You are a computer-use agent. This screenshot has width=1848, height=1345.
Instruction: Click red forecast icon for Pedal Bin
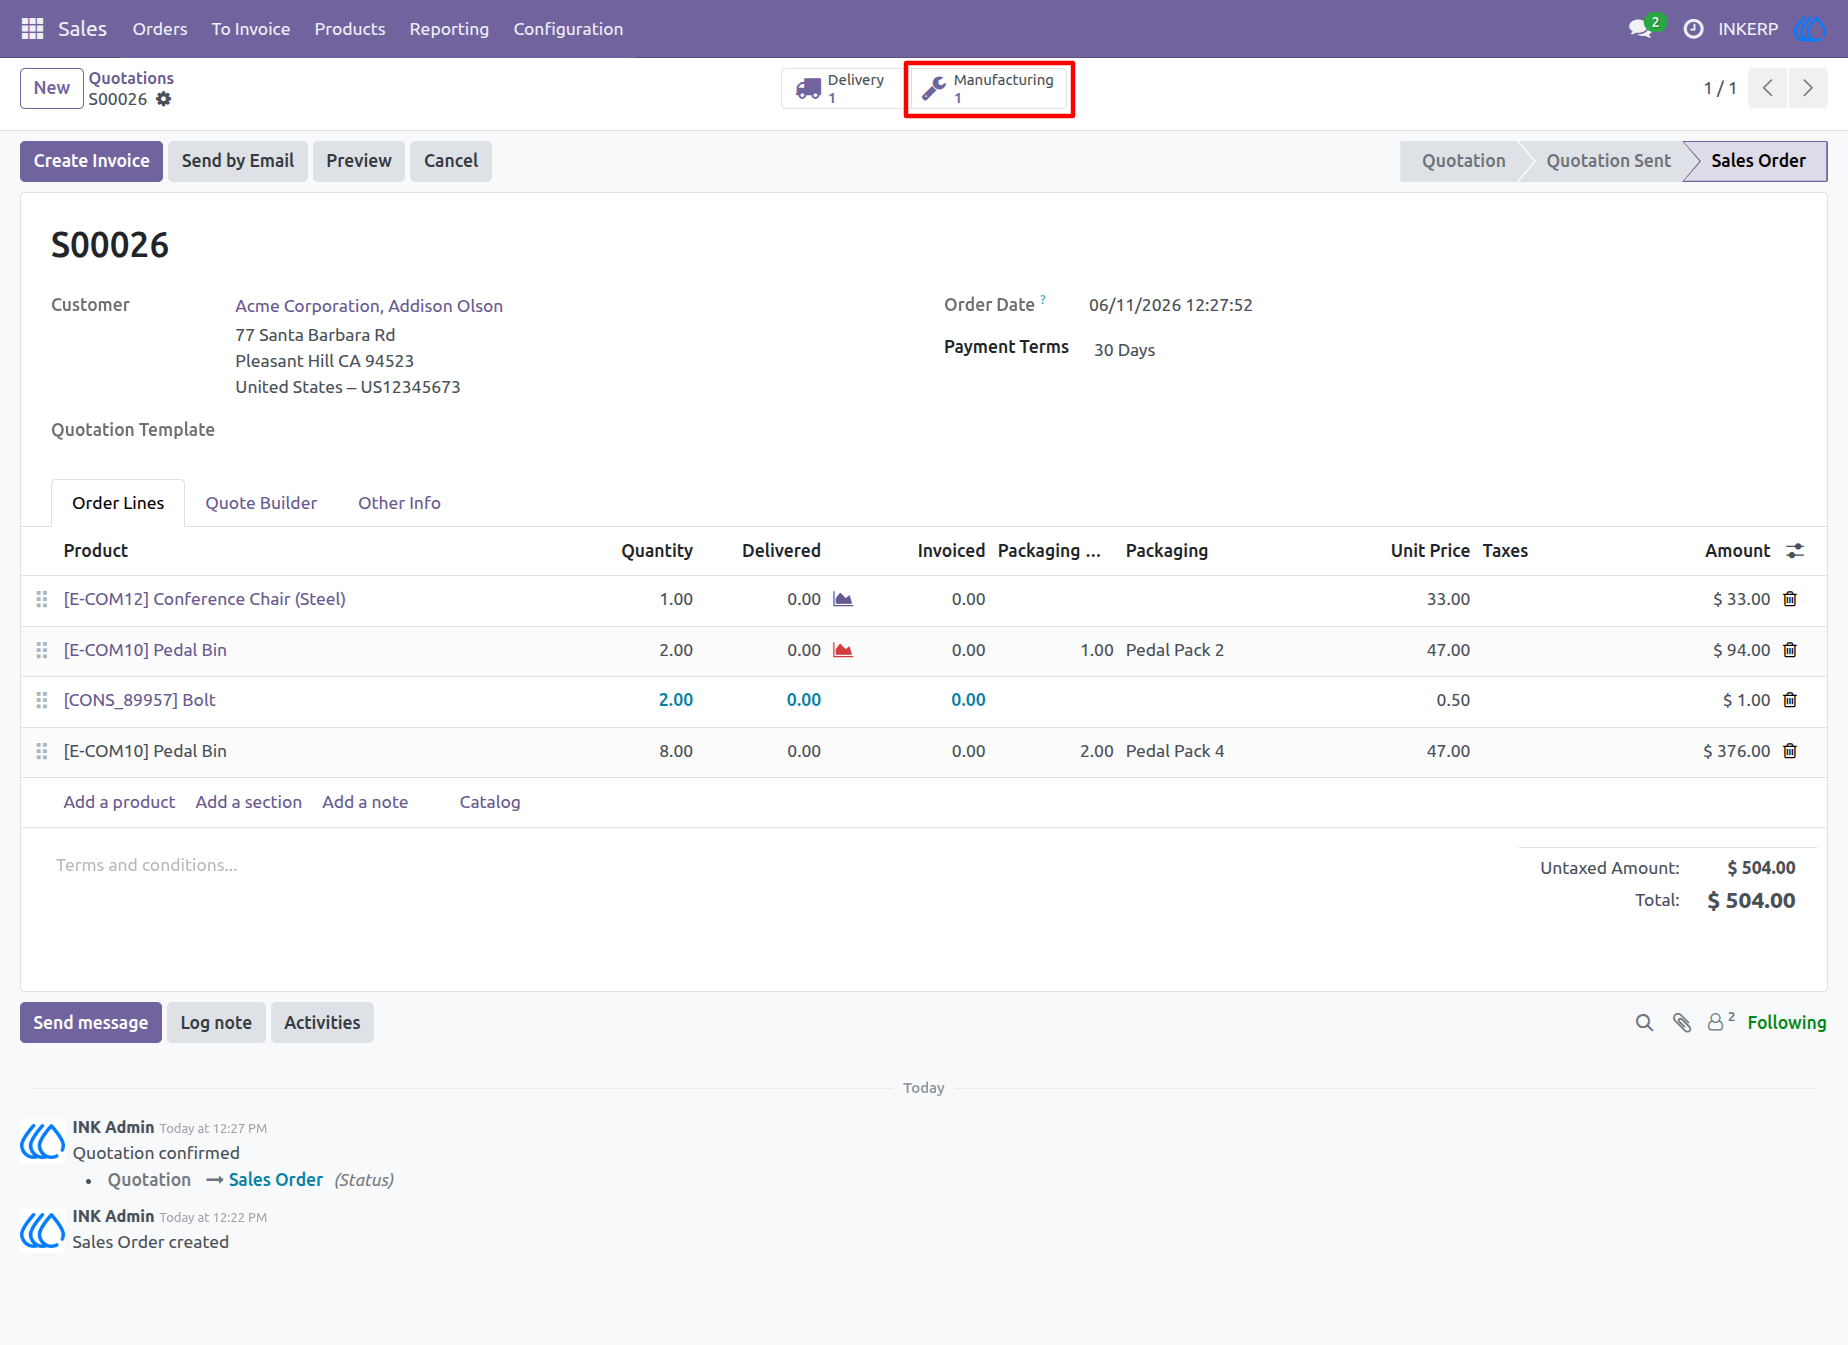pos(843,650)
